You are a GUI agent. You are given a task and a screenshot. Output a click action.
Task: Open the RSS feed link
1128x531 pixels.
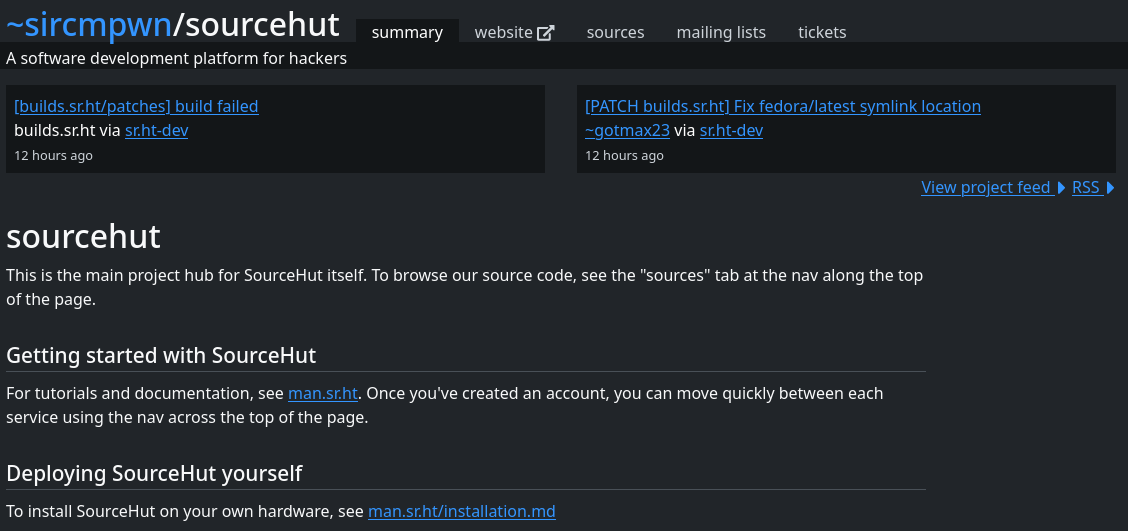(x=1085, y=187)
